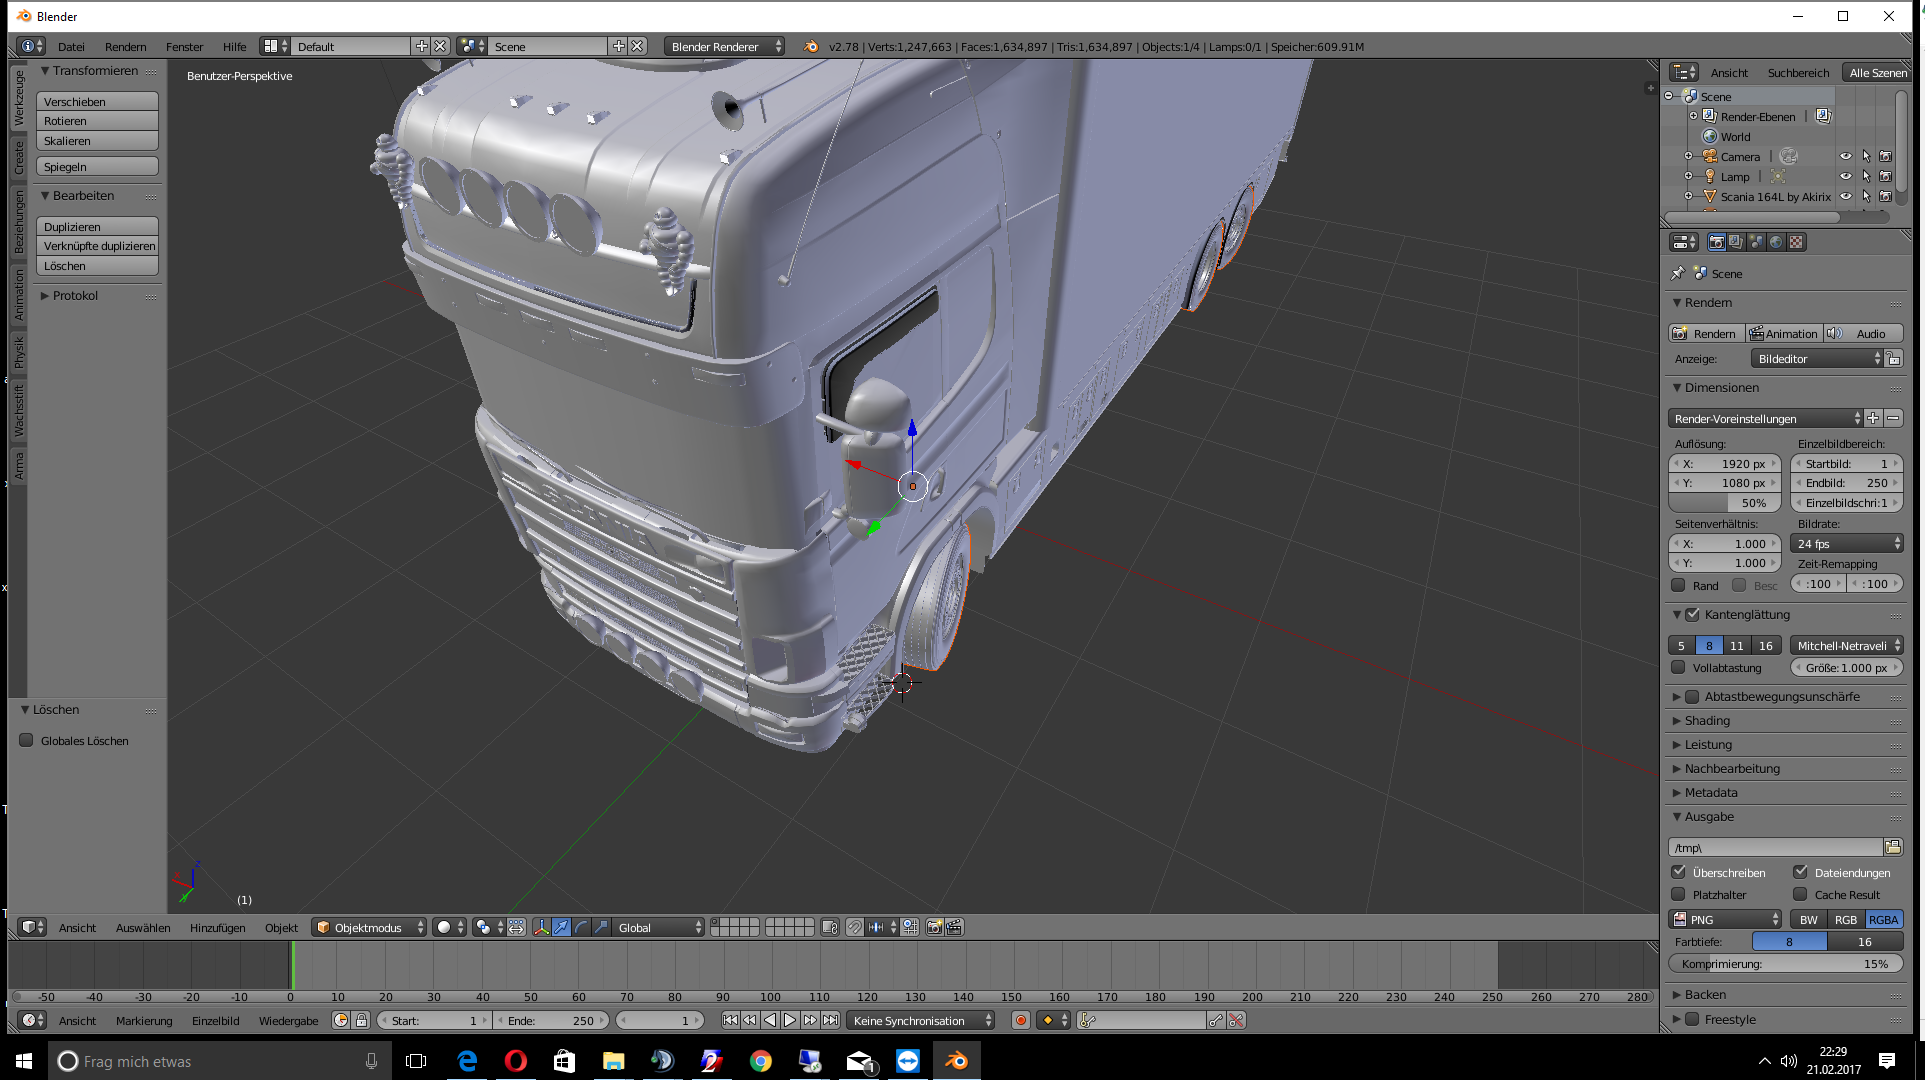
Task: Open the Blender Renderer engine dropdown
Action: pos(724,46)
